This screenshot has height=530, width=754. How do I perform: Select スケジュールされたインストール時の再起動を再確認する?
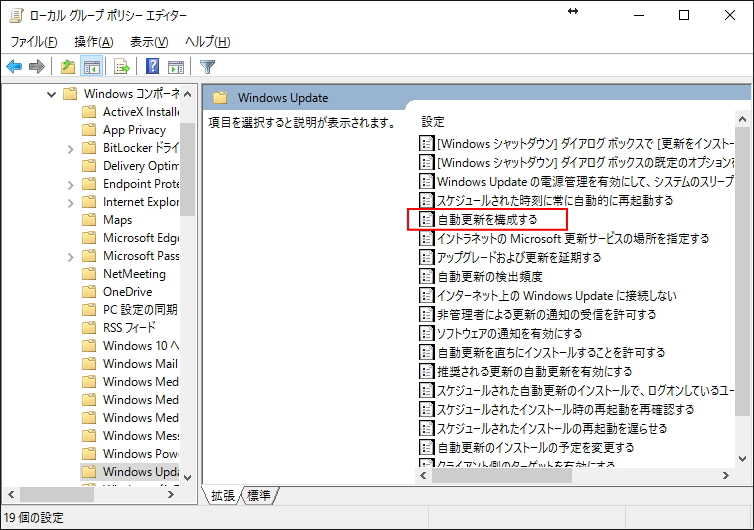566,409
